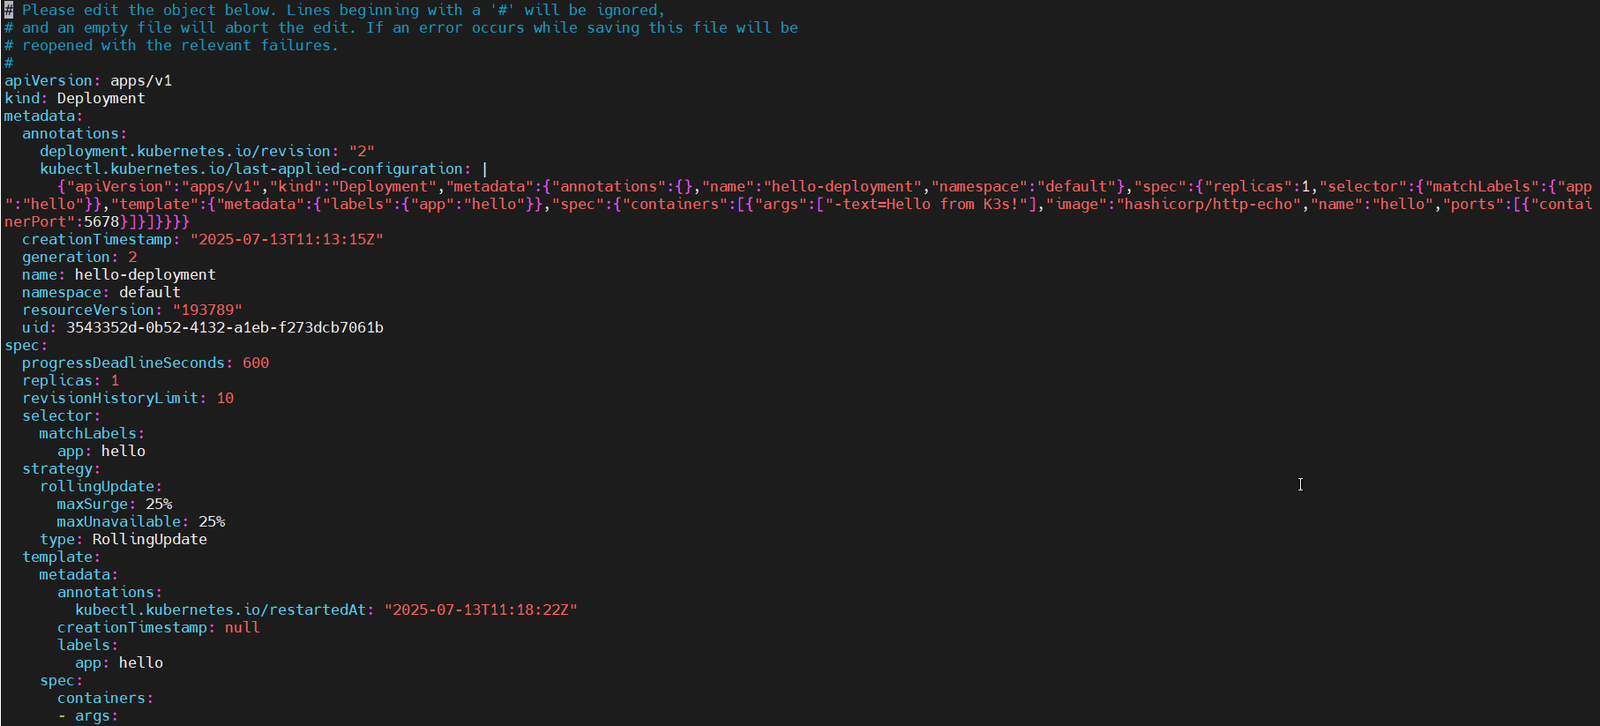Click progressDeadlineSeconds value 600
Screen dimensions: 1600x726
click(x=256, y=363)
